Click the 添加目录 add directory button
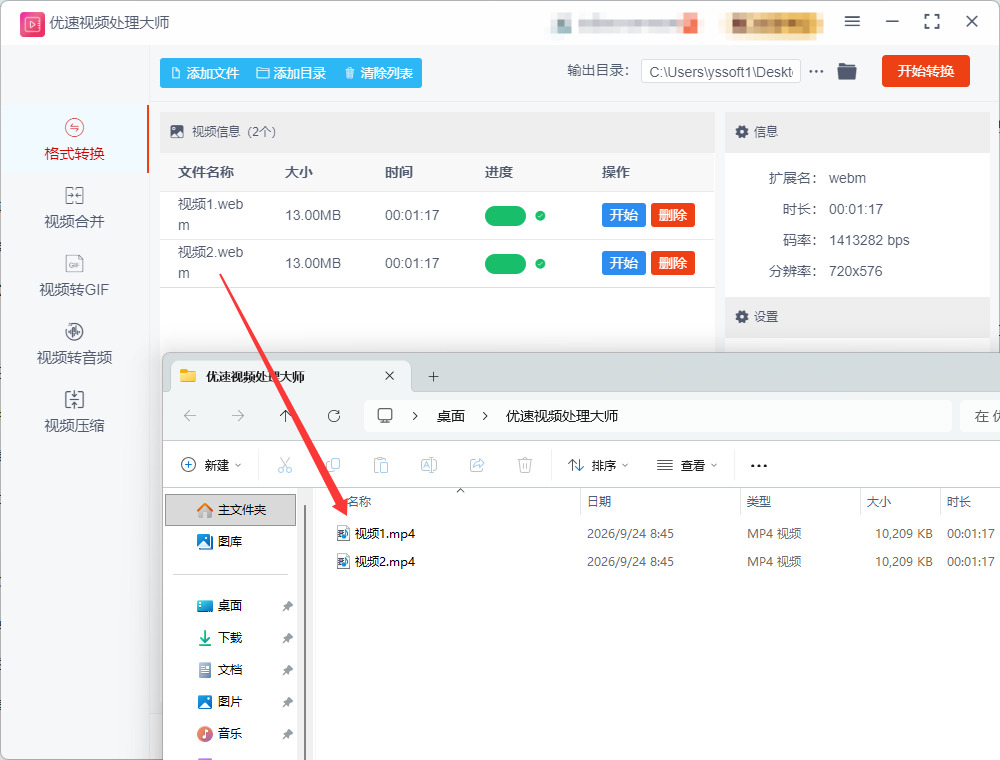 291,73
